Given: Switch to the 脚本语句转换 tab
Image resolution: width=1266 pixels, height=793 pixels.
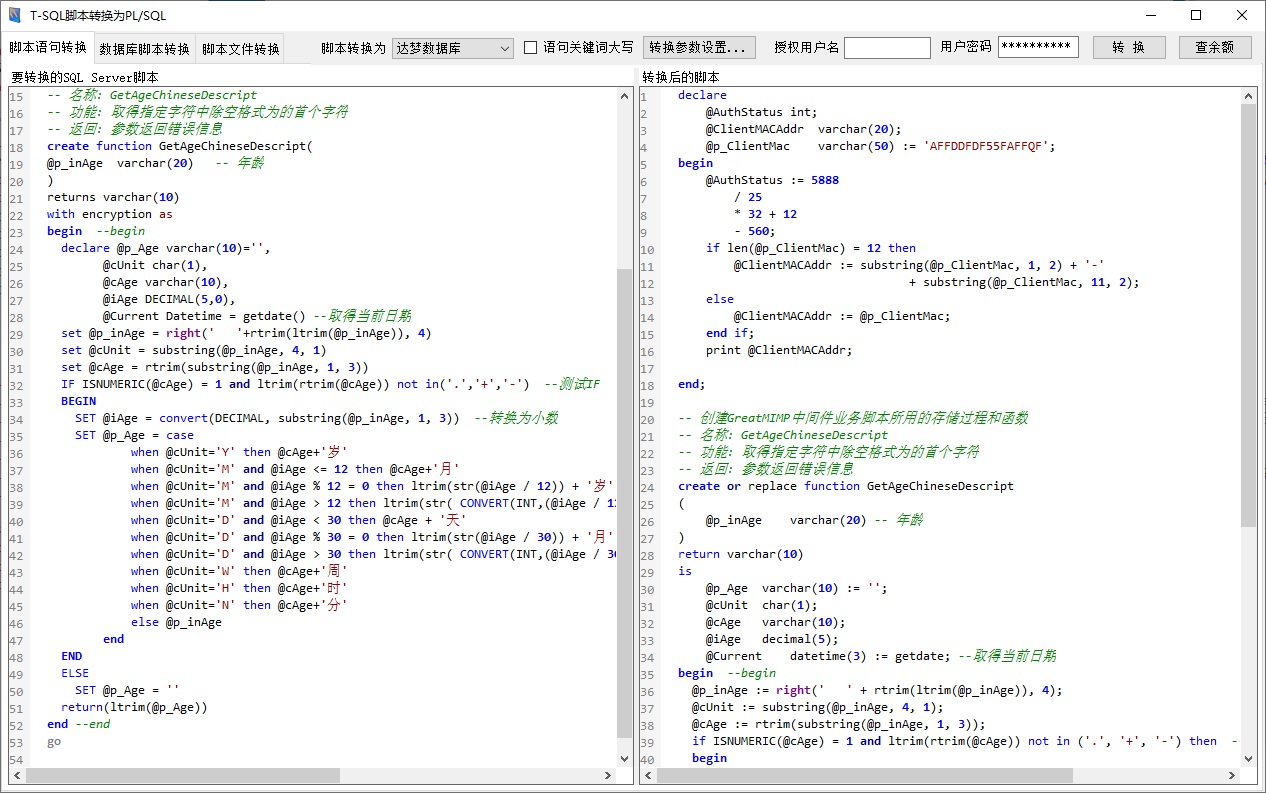Looking at the screenshot, I should tap(47, 47).
